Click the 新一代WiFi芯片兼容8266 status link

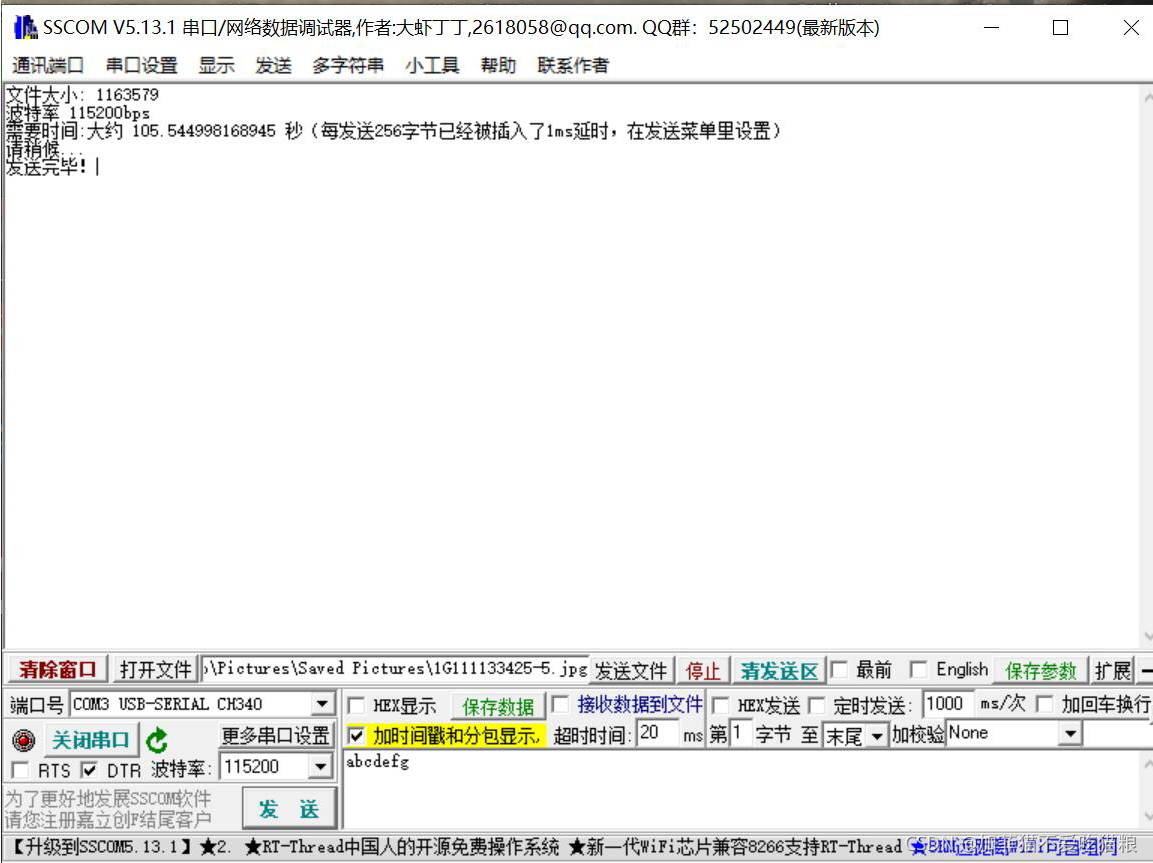click(x=735, y=847)
